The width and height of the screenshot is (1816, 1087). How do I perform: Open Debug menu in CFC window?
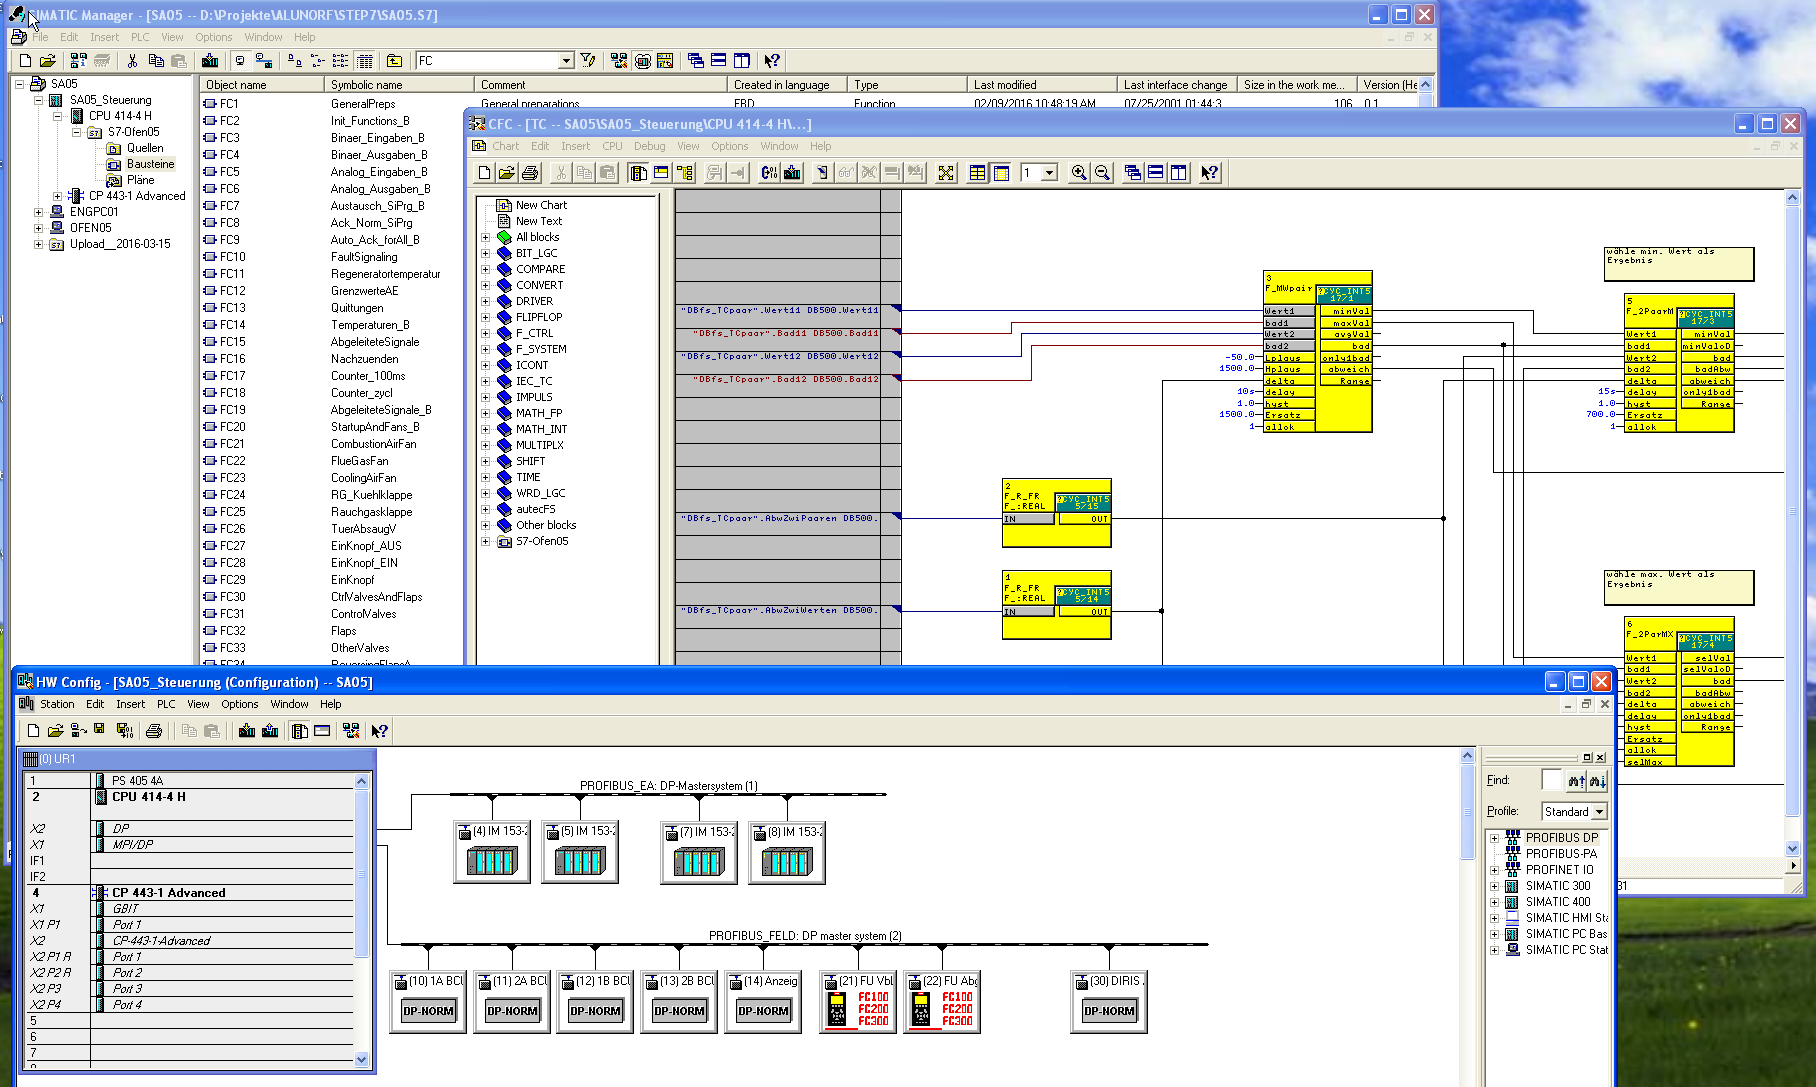649,146
